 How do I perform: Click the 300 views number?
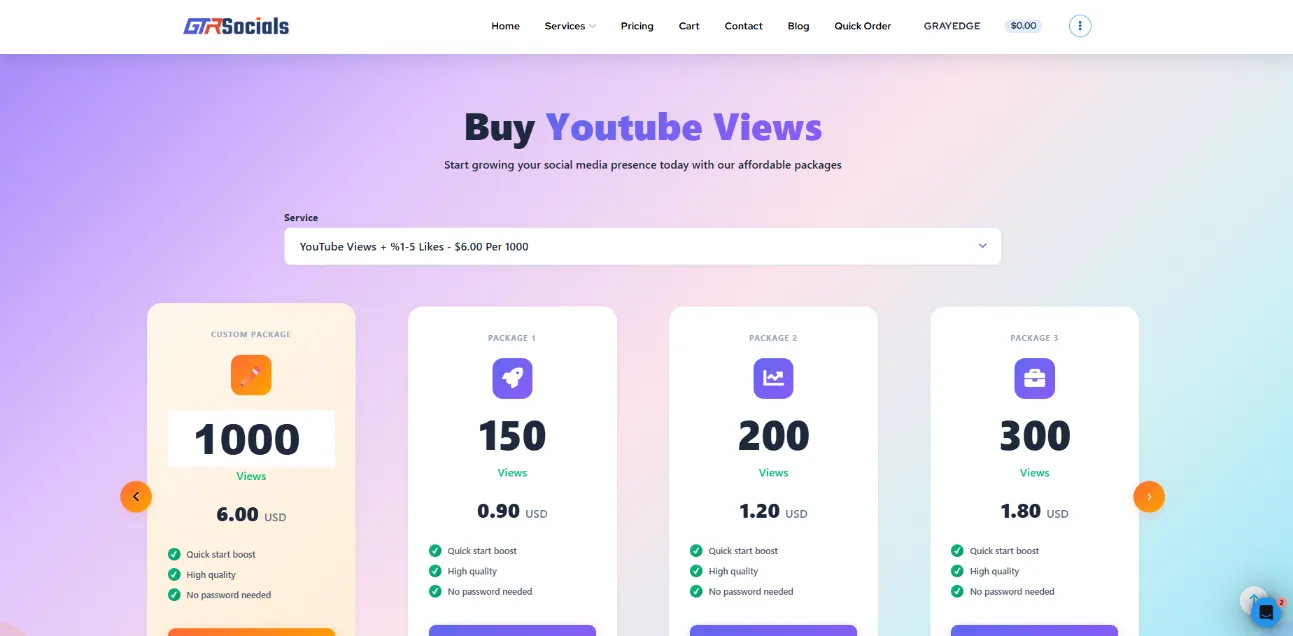(x=1034, y=436)
